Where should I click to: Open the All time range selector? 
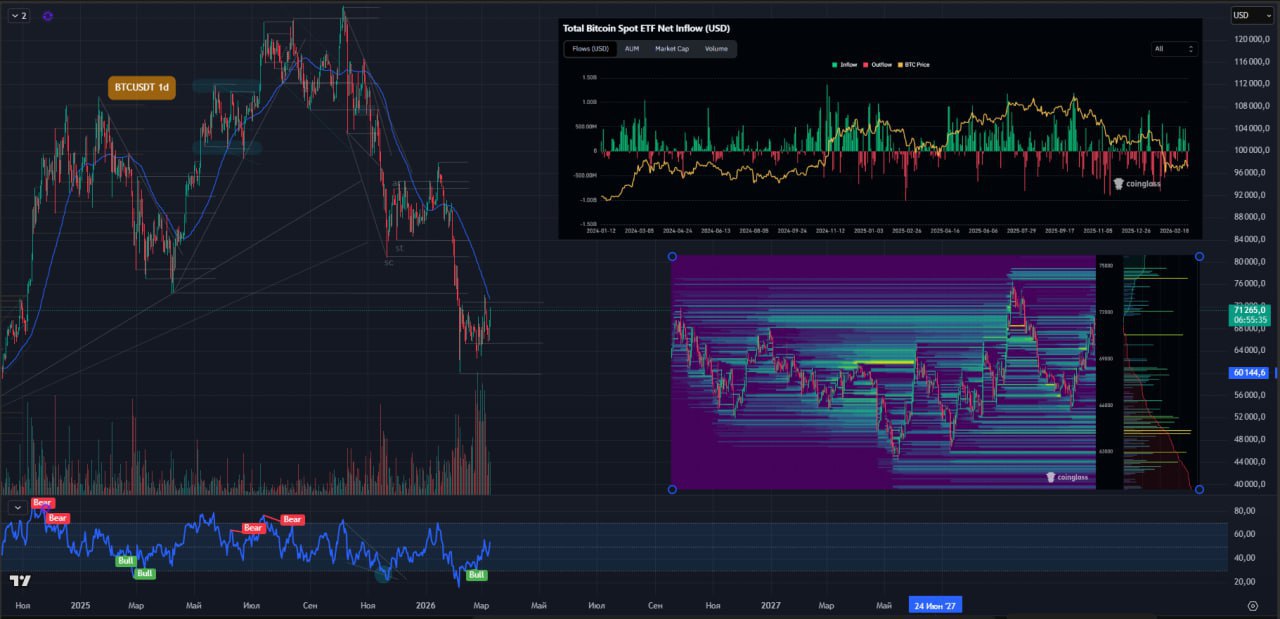tap(1174, 48)
